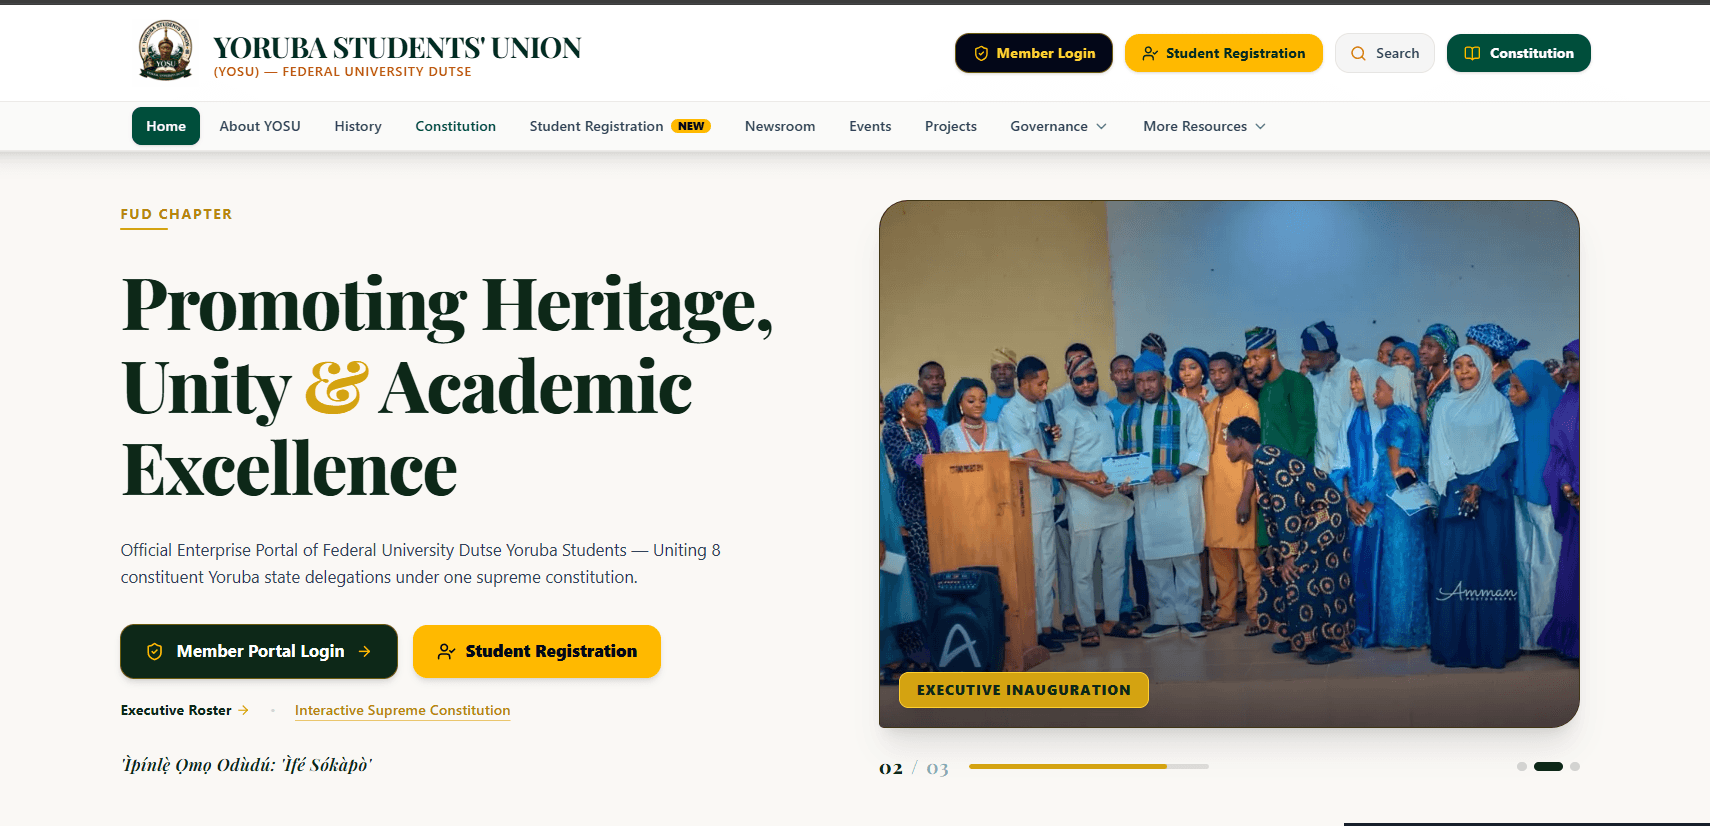Click the Search field in header
This screenshot has width=1710, height=826.
click(1385, 53)
